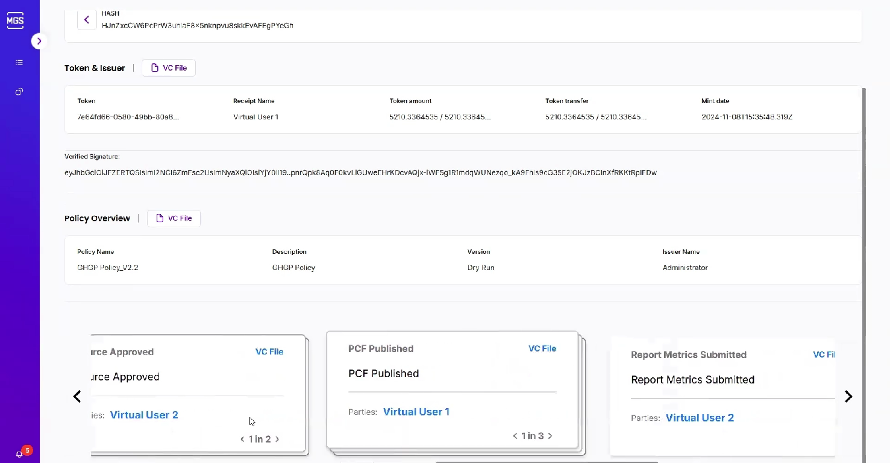The width and height of the screenshot is (890, 464).
Task: Go to previous item in PCF Published stack
Action: (515, 436)
